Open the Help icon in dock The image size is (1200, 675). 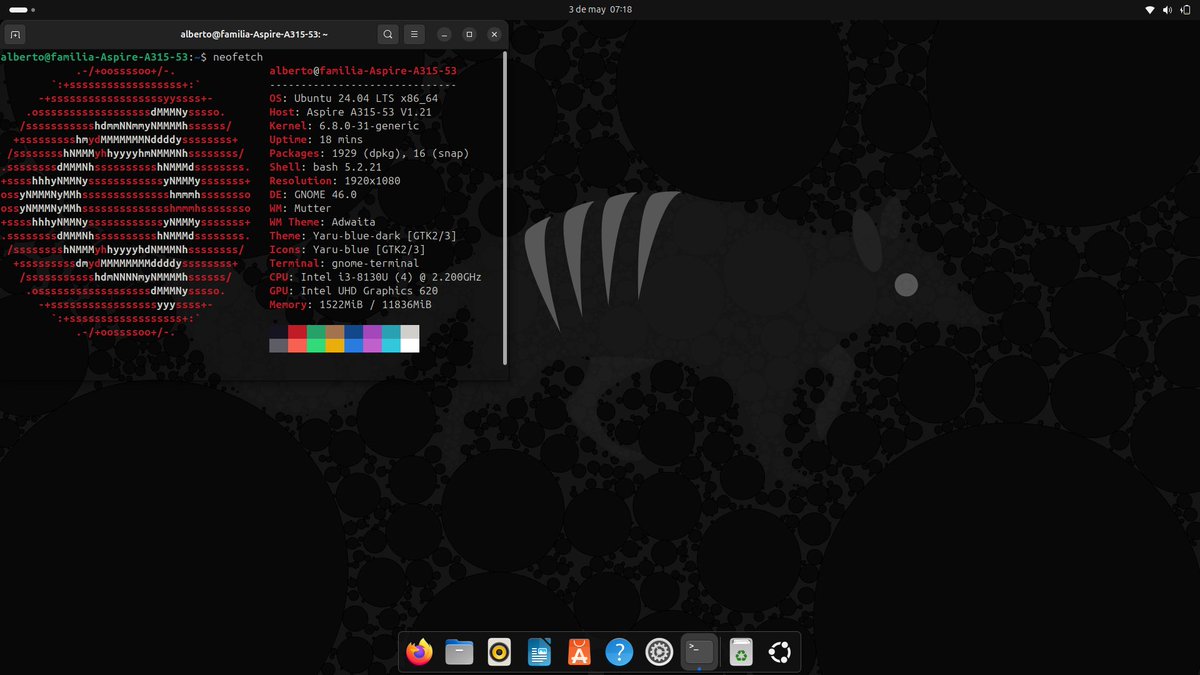(x=619, y=653)
